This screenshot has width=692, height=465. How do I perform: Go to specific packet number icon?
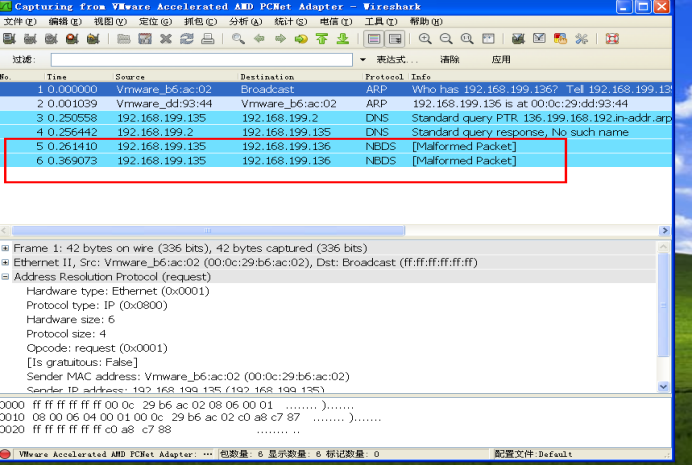point(301,39)
